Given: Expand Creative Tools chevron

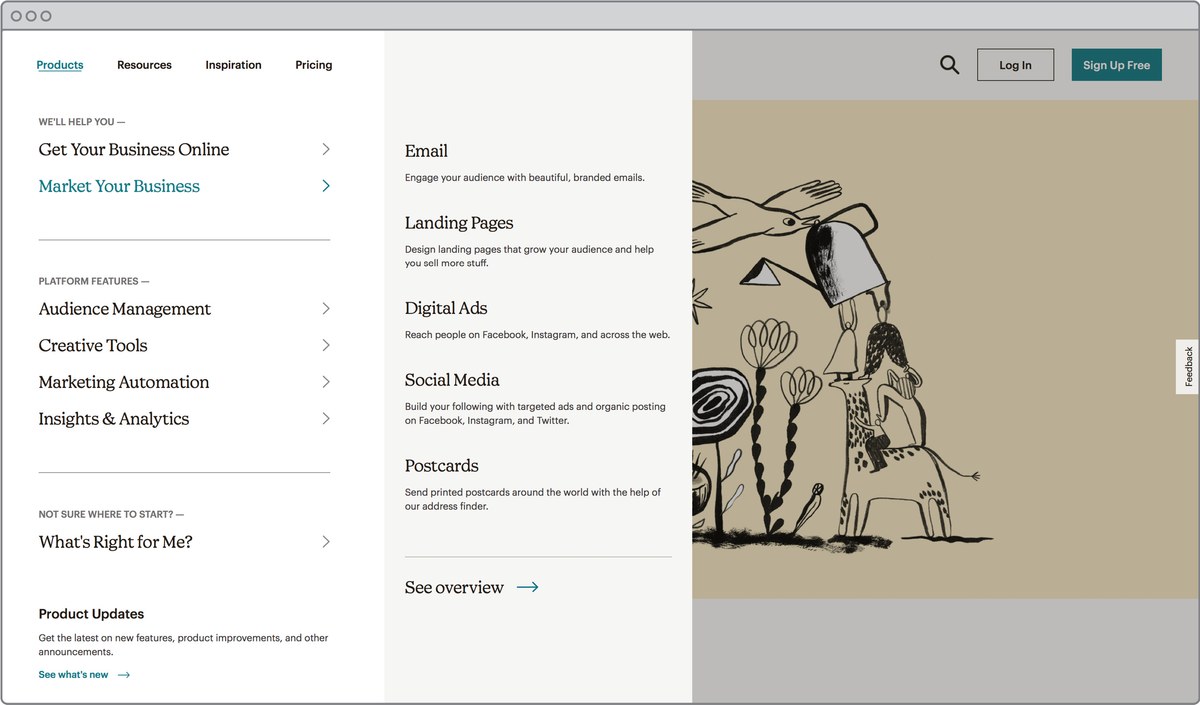Looking at the screenshot, I should 326,345.
